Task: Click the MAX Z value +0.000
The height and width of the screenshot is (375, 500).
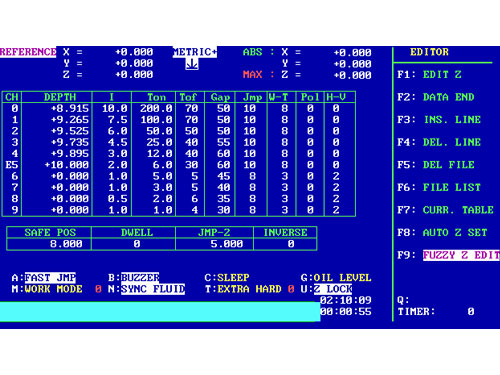Action: (x=353, y=75)
